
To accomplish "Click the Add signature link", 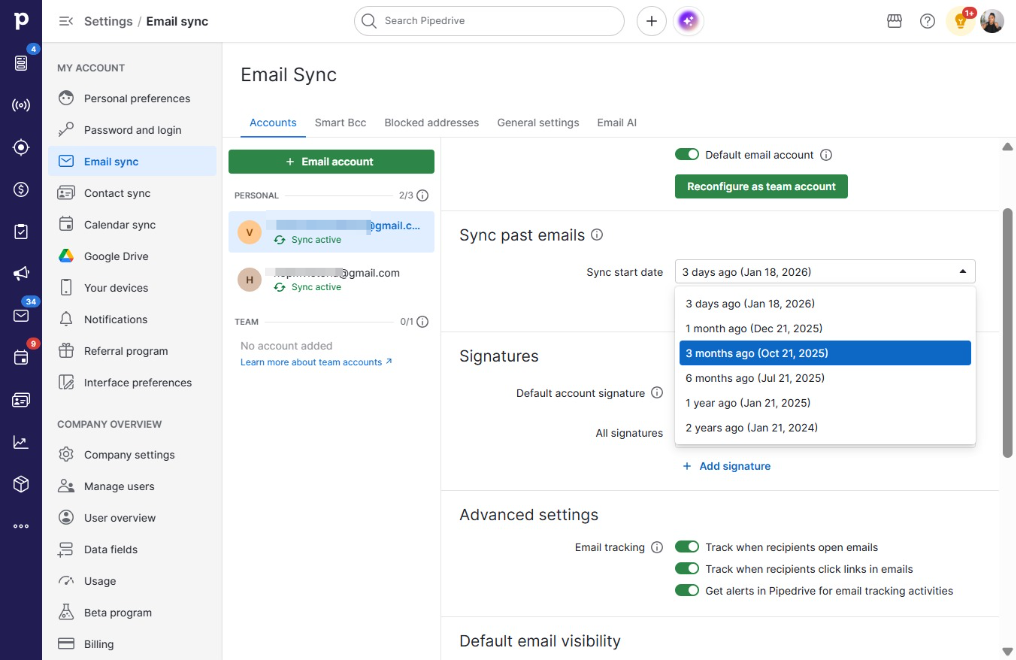I will [x=727, y=466].
